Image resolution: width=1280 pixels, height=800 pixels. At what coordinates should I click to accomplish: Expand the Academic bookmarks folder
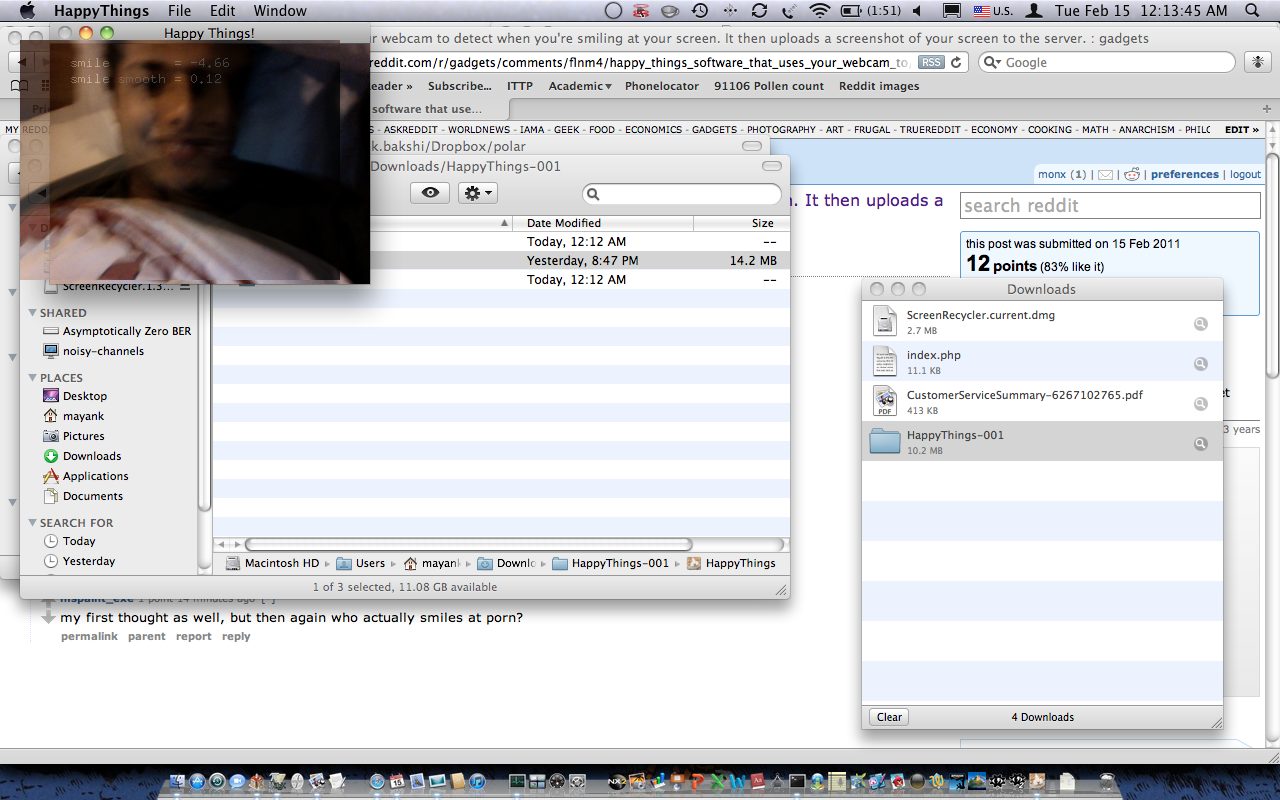[x=579, y=86]
